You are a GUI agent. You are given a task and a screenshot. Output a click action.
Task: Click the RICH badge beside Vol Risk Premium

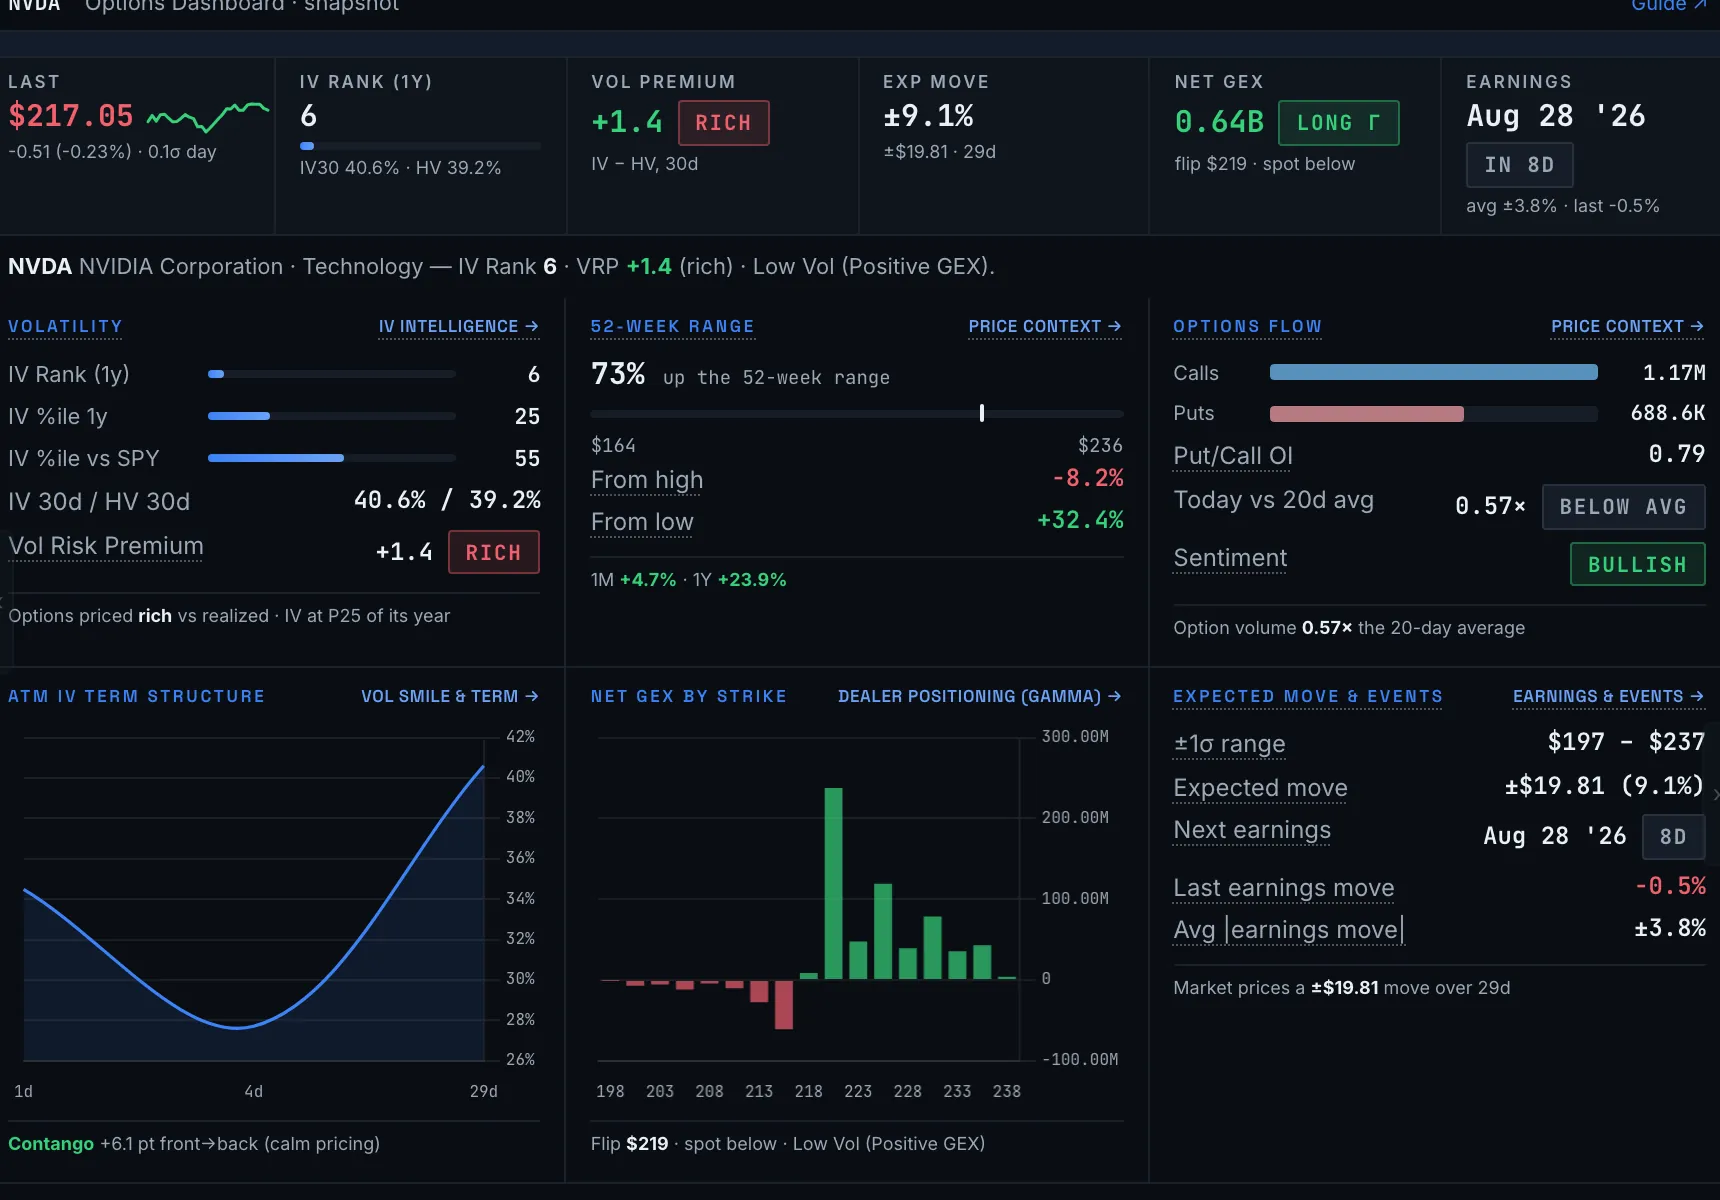point(493,552)
